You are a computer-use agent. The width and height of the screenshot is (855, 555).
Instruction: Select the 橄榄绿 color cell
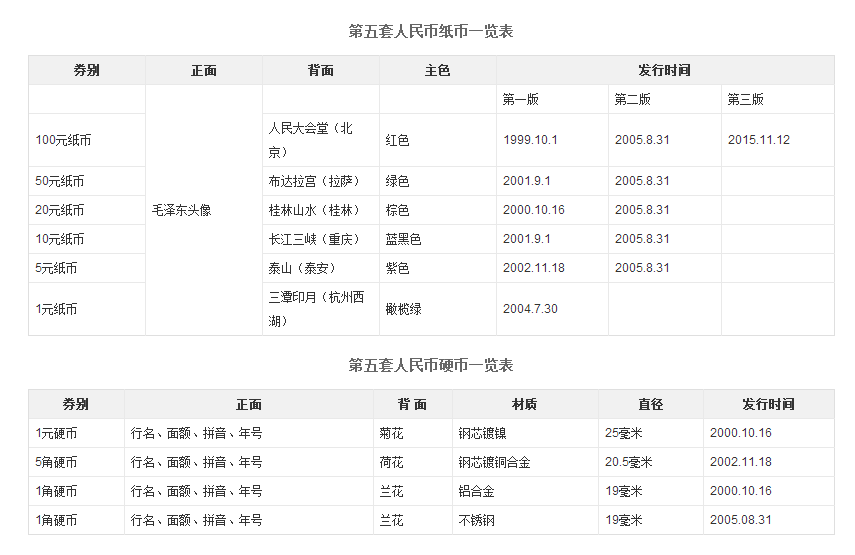click(404, 309)
